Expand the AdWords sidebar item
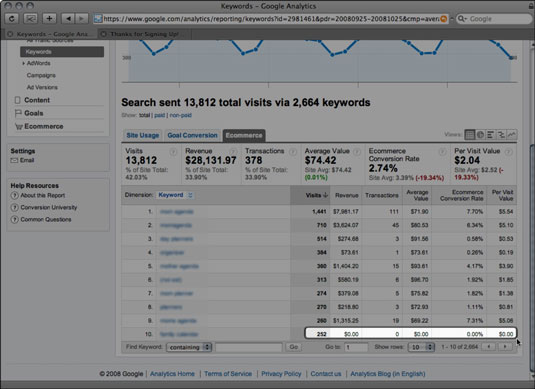The width and height of the screenshot is (535, 389). pyautogui.click(x=37, y=63)
